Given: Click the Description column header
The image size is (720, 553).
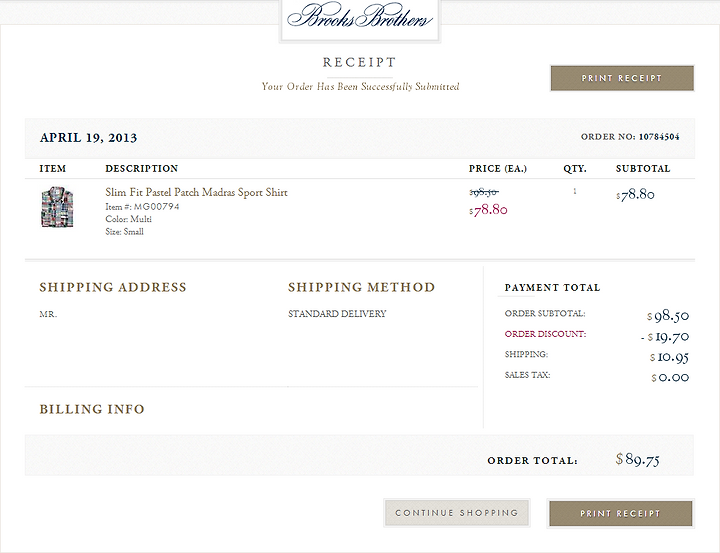Looking at the screenshot, I should point(141,169).
